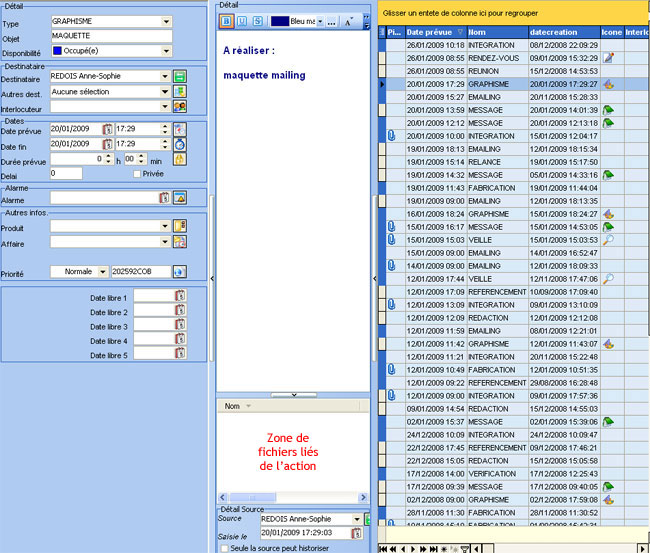The width and height of the screenshot is (650, 553).
Task: Open calendar picker for Date prévue
Action: coord(107,129)
